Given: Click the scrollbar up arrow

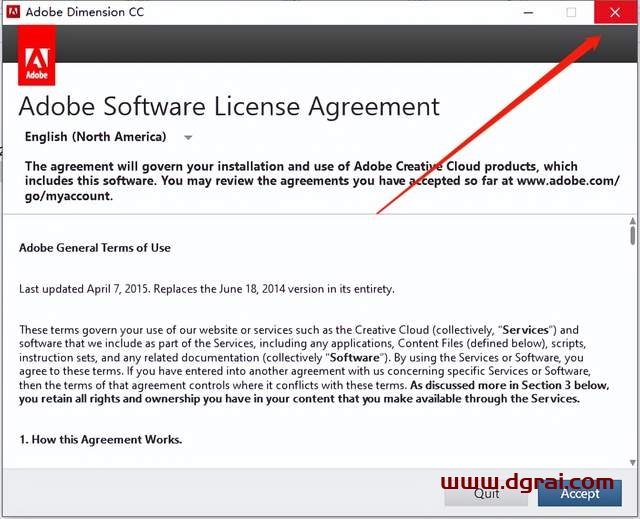Looking at the screenshot, I should point(632,221).
